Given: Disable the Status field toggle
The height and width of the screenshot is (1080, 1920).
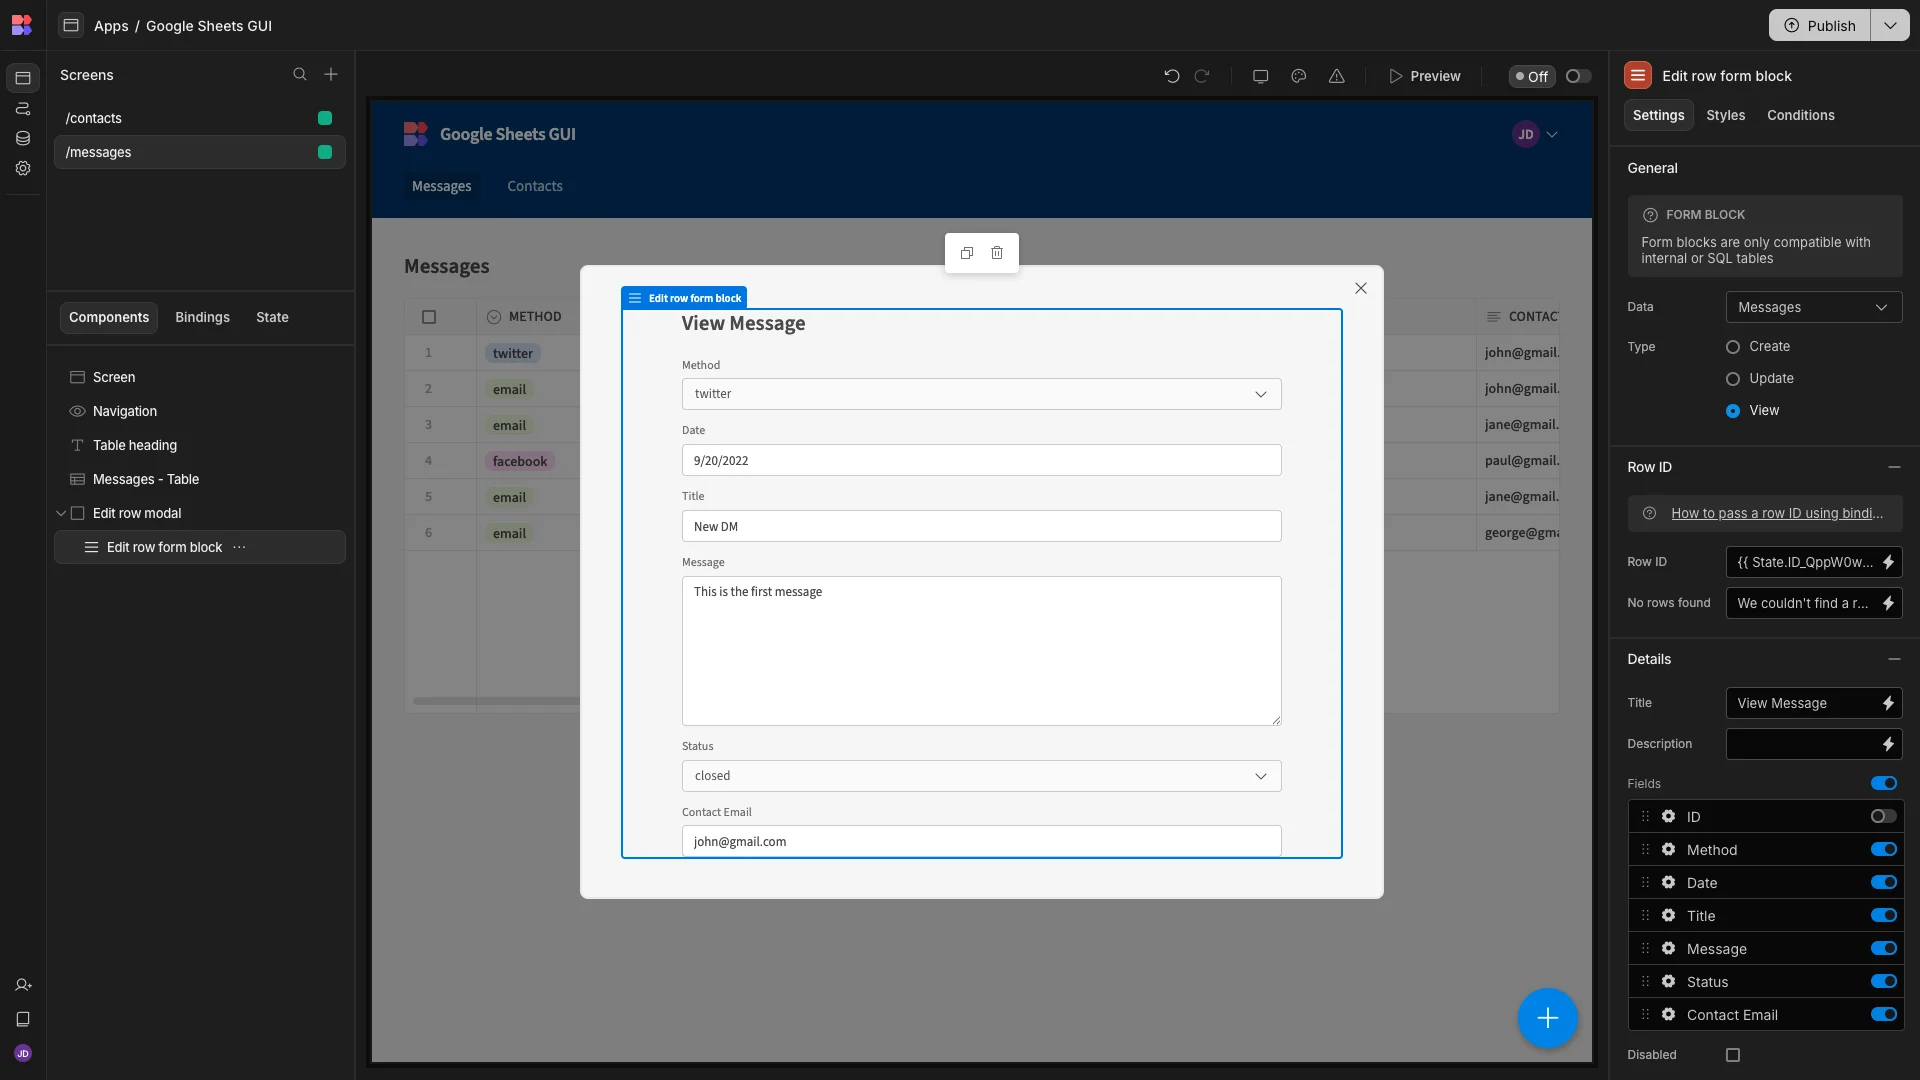Looking at the screenshot, I should [x=1884, y=981].
